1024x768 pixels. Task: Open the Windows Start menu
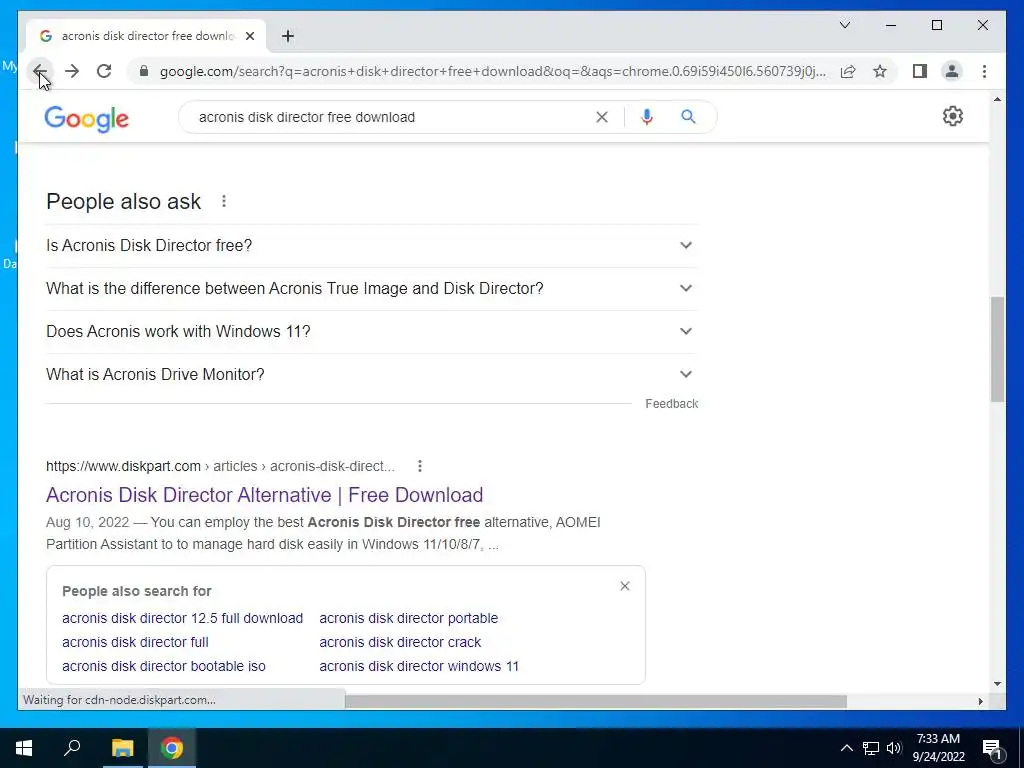tap(24, 748)
